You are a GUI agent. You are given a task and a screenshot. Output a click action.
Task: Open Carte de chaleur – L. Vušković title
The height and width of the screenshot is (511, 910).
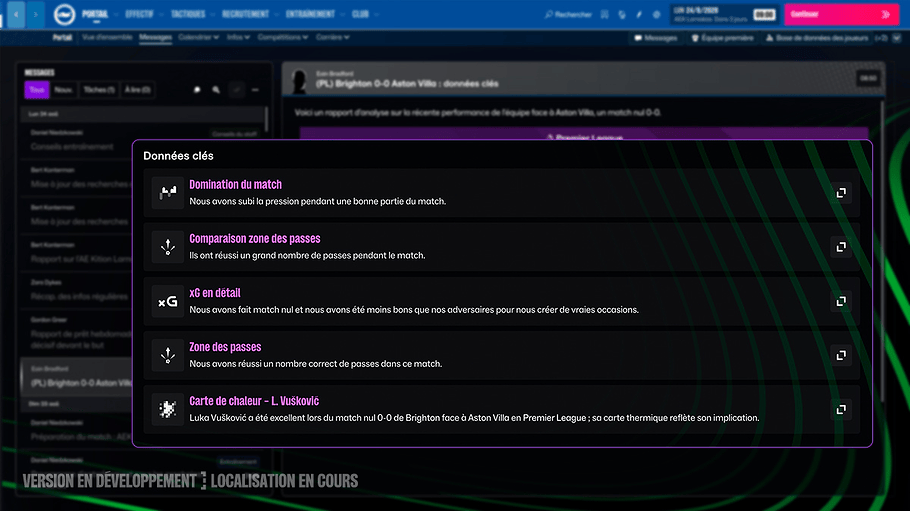click(254, 401)
